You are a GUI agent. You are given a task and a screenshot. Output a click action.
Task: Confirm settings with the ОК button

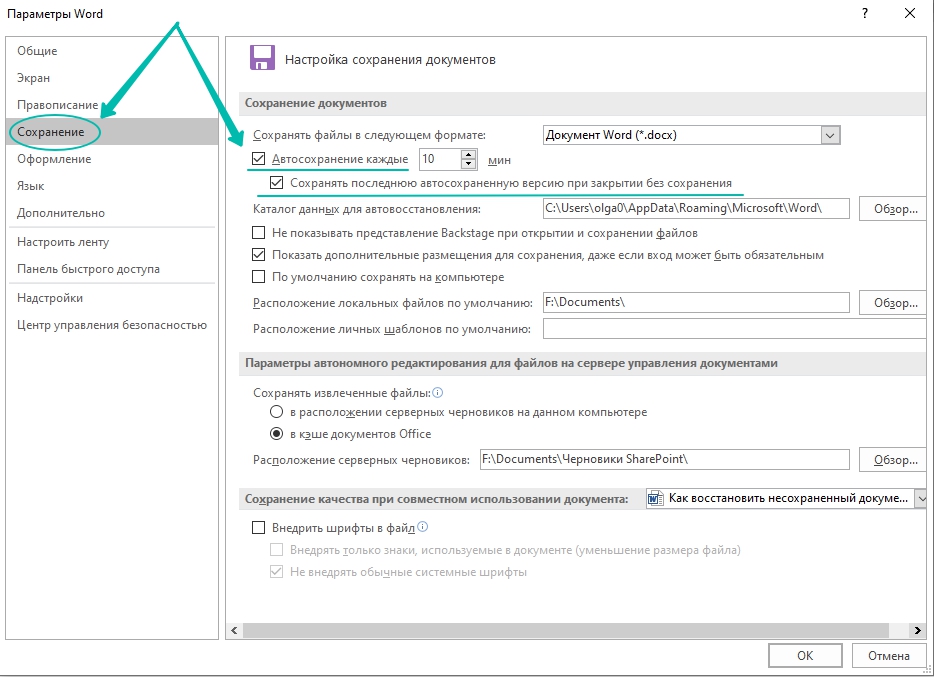[x=805, y=656]
